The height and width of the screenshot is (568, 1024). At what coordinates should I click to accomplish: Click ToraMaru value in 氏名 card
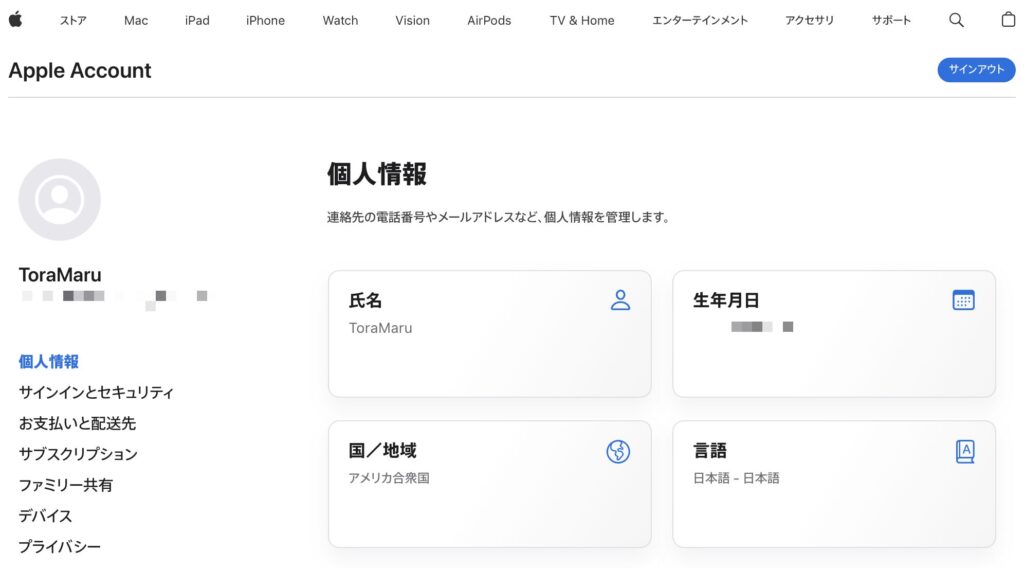[x=381, y=328]
